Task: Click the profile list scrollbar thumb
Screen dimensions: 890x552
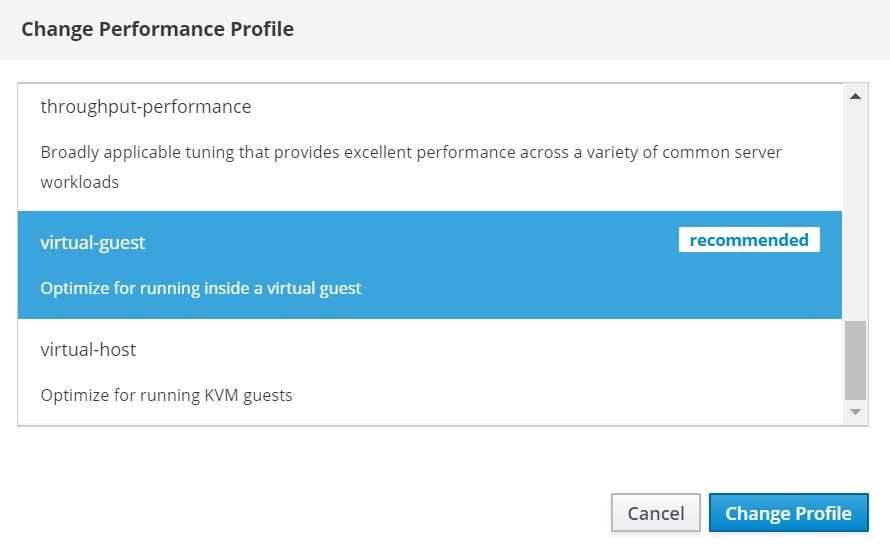Action: [x=855, y=361]
